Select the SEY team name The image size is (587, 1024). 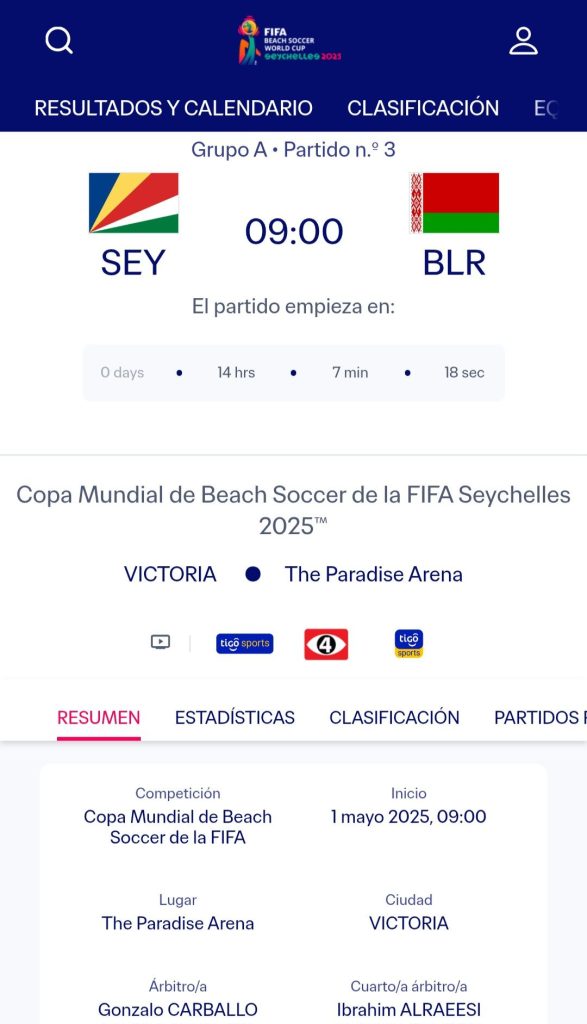(133, 263)
